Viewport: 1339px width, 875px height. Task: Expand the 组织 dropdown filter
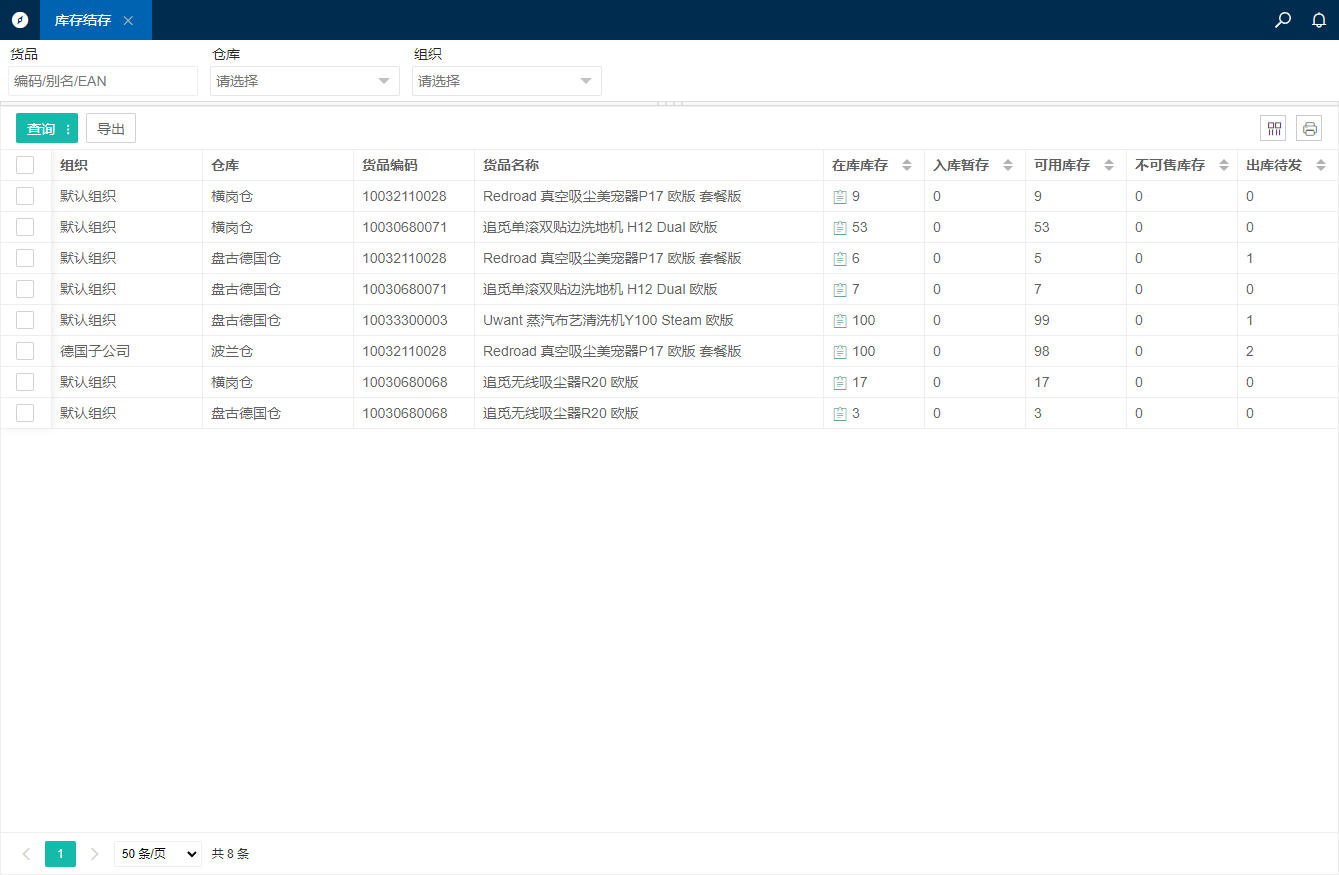pyautogui.click(x=506, y=81)
